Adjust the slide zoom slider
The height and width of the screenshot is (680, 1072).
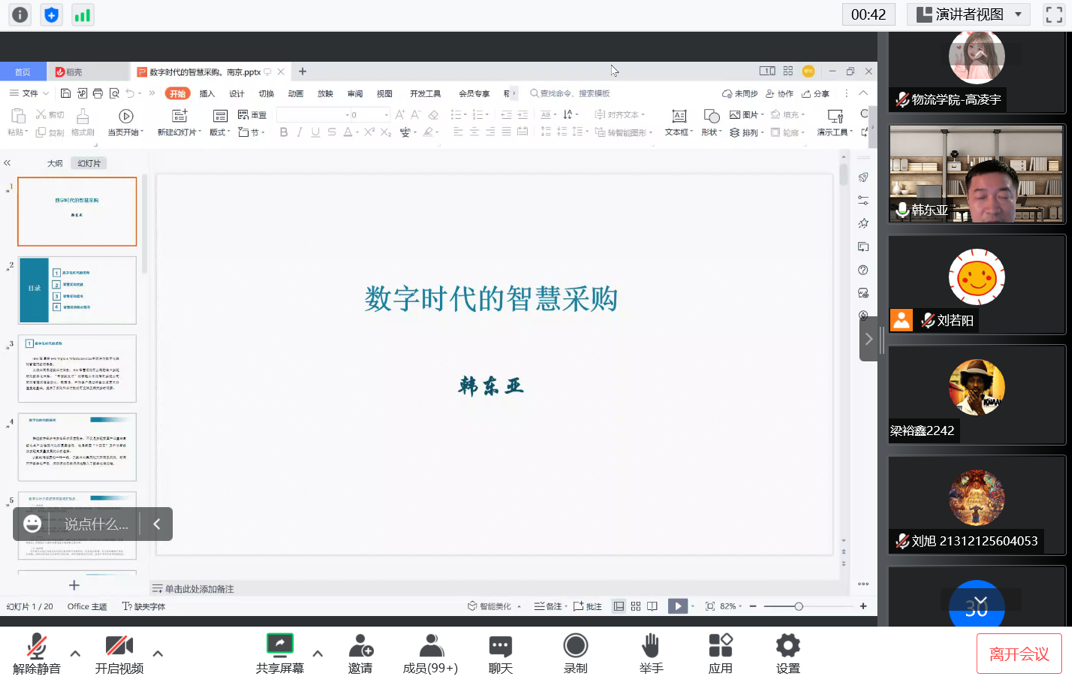coord(798,606)
